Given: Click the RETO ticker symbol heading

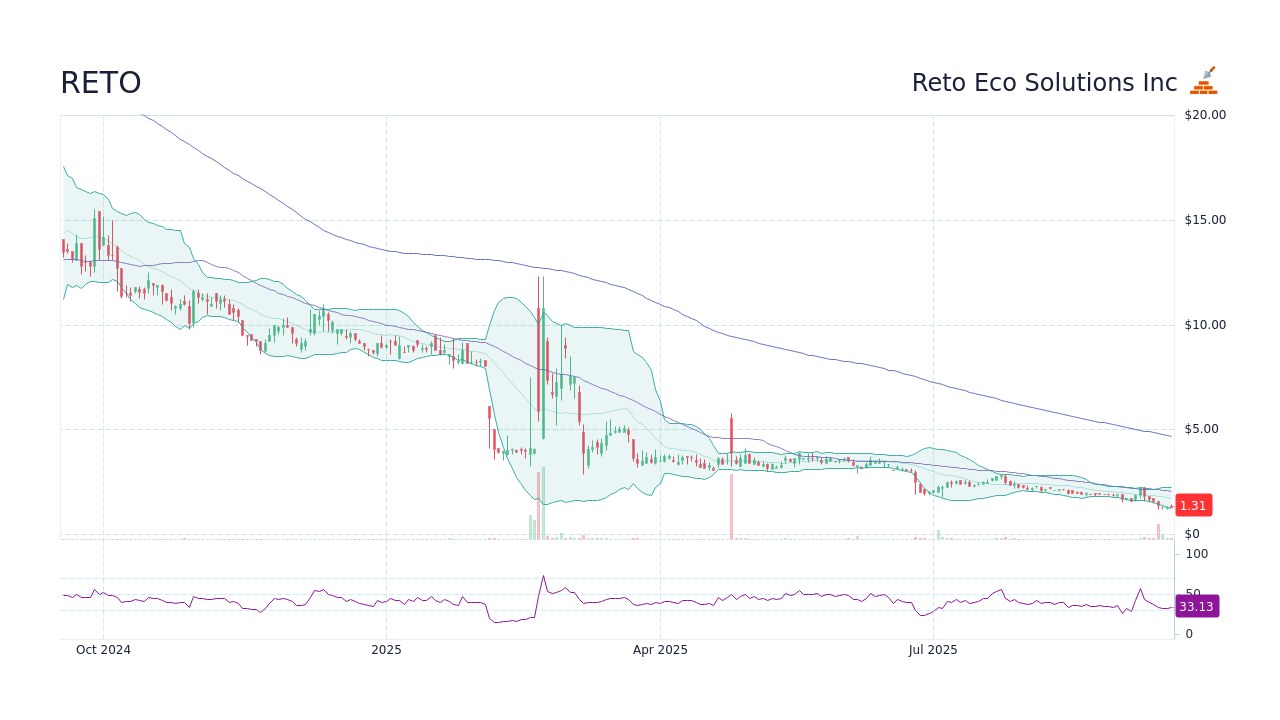Looking at the screenshot, I should [100, 83].
